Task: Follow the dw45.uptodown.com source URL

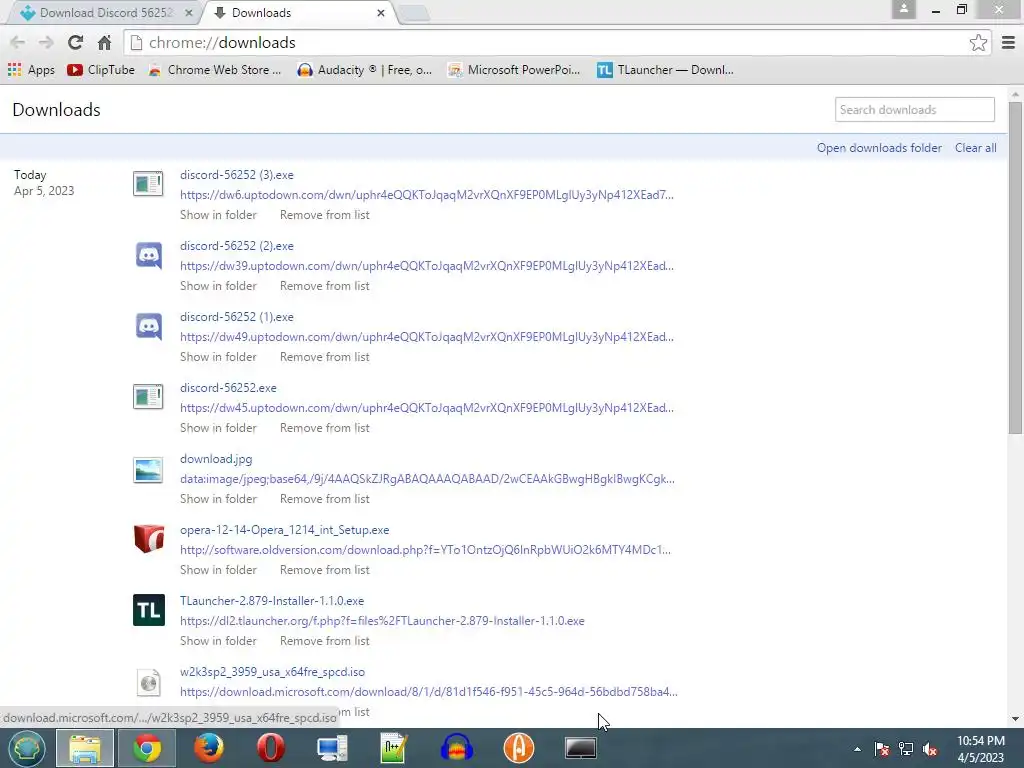Action: pyautogui.click(x=426, y=408)
